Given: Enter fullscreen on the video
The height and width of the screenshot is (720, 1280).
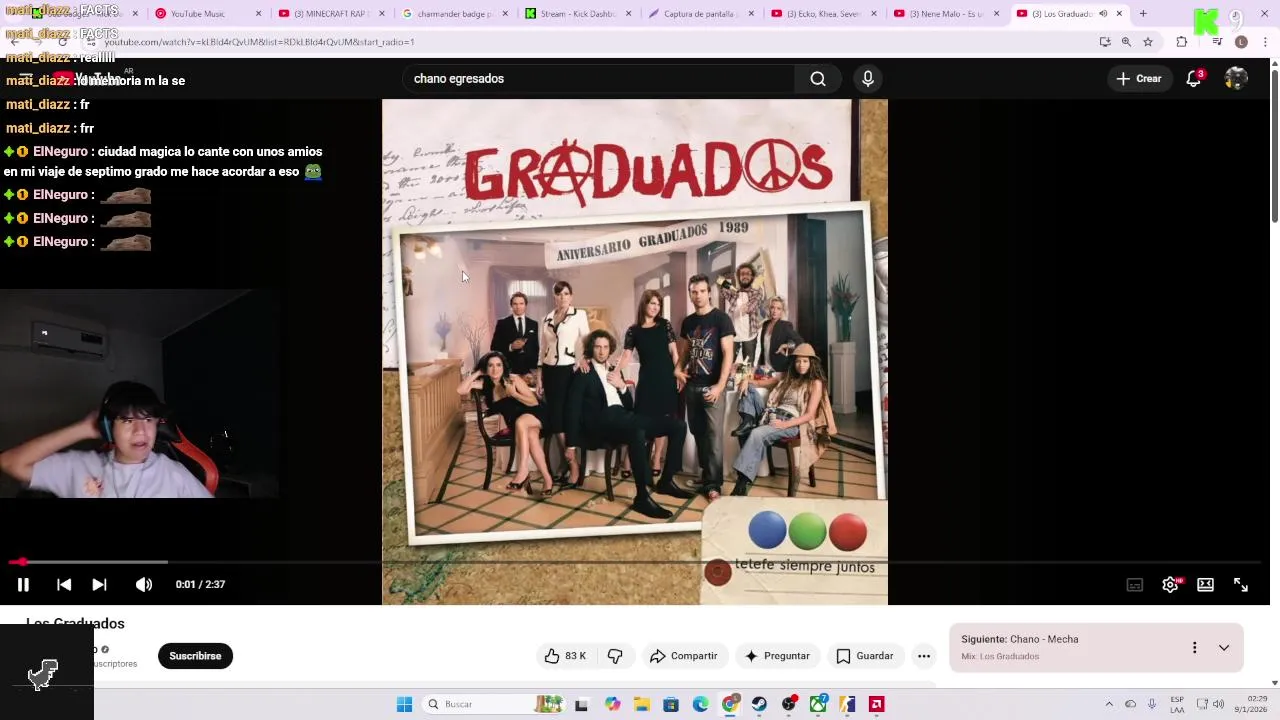Looking at the screenshot, I should coord(1241,585).
